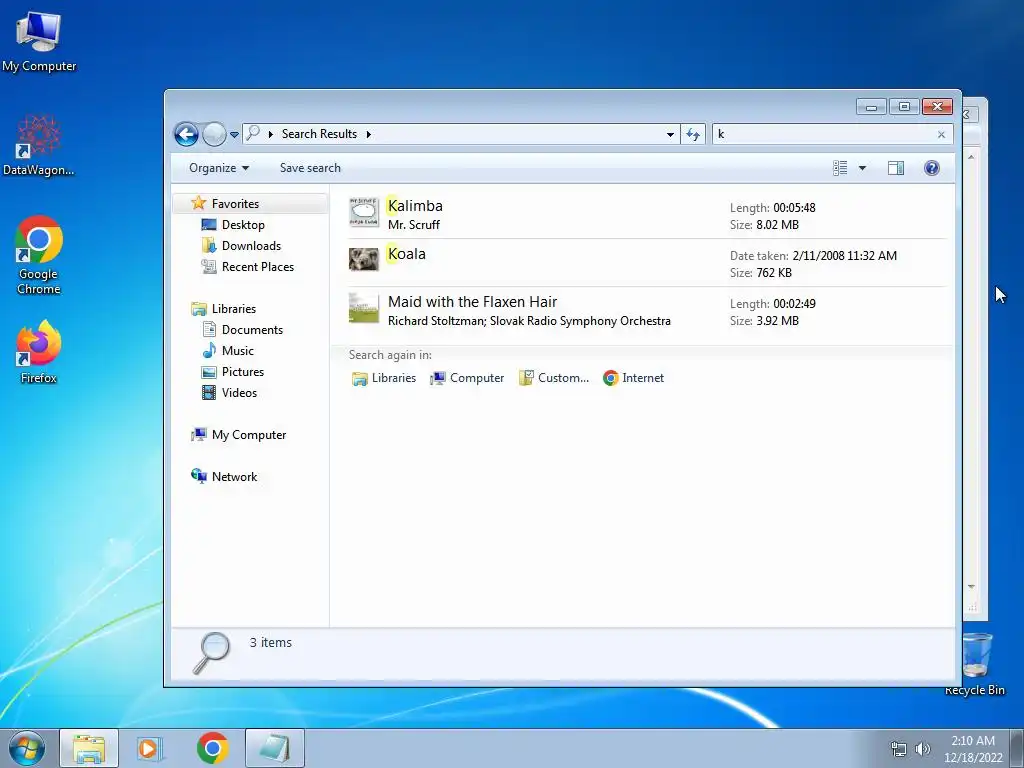Click Windows Explorer taskbar icon
The height and width of the screenshot is (768, 1024).
pos(89,749)
